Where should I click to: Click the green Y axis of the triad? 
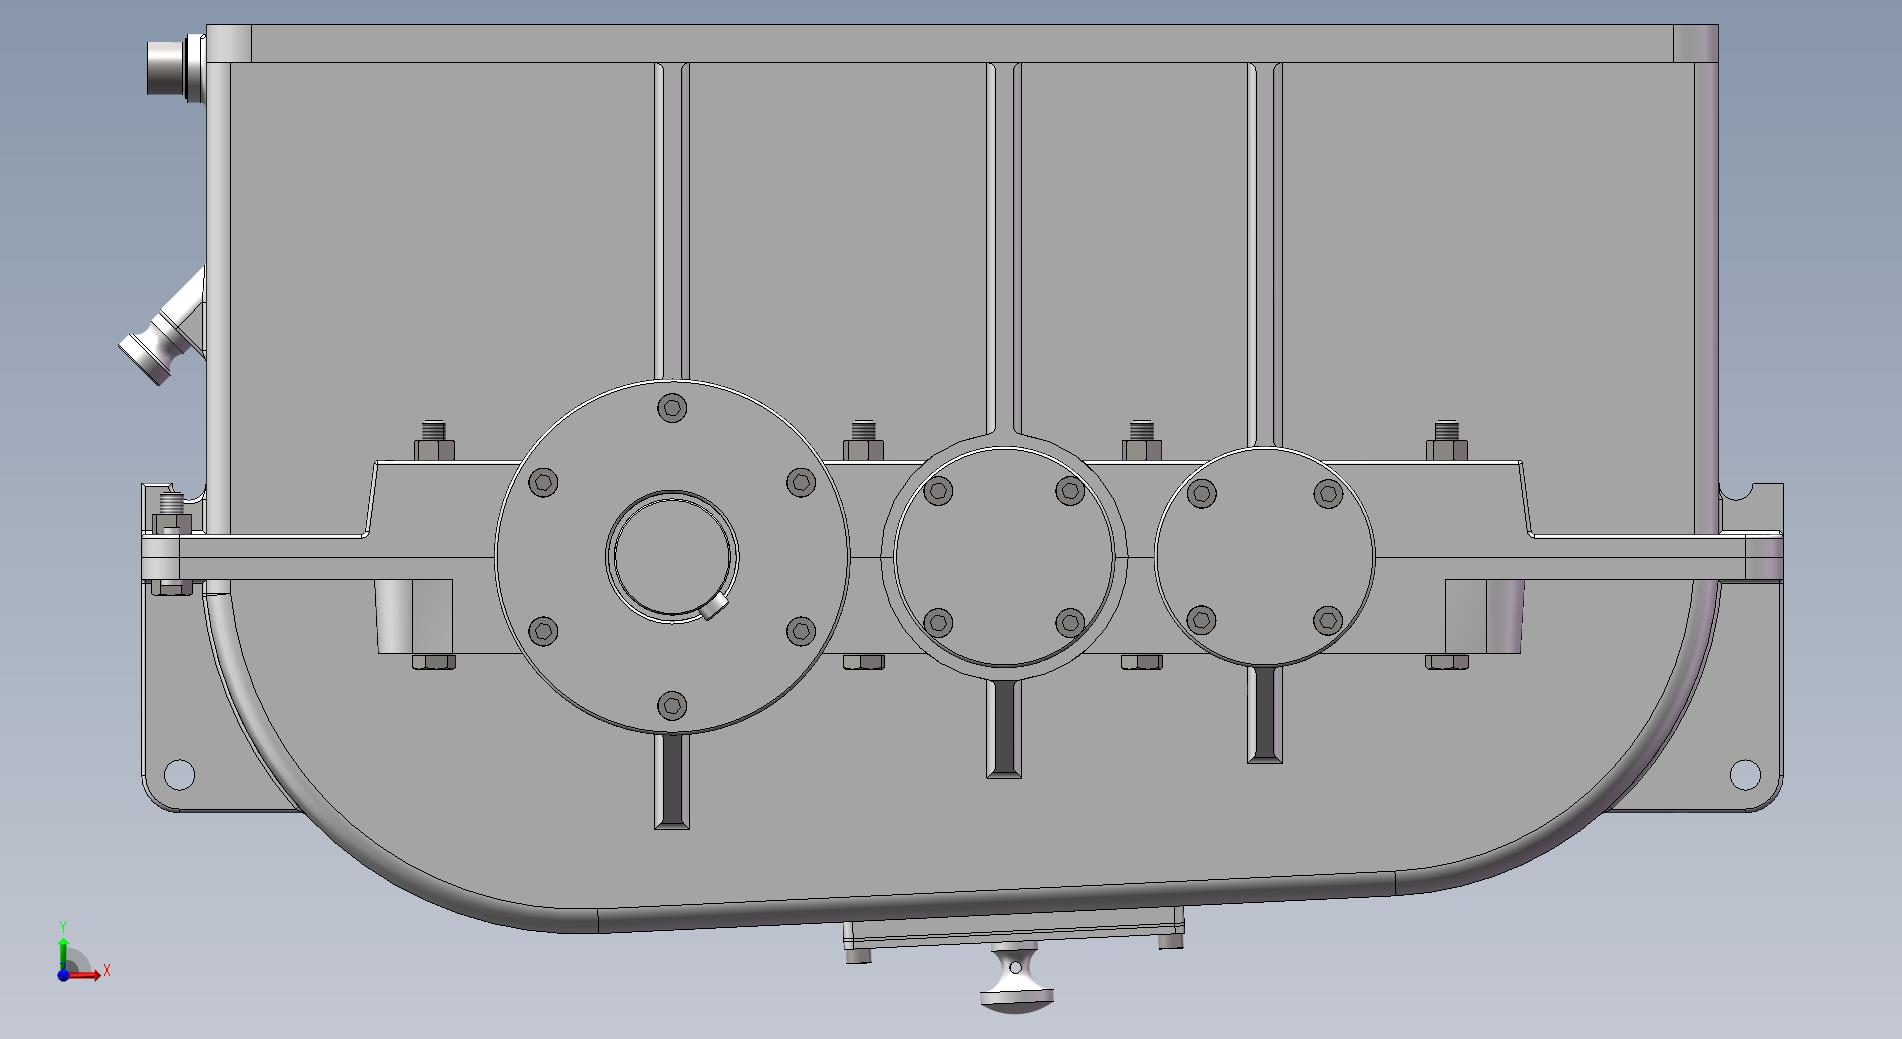coord(63,952)
